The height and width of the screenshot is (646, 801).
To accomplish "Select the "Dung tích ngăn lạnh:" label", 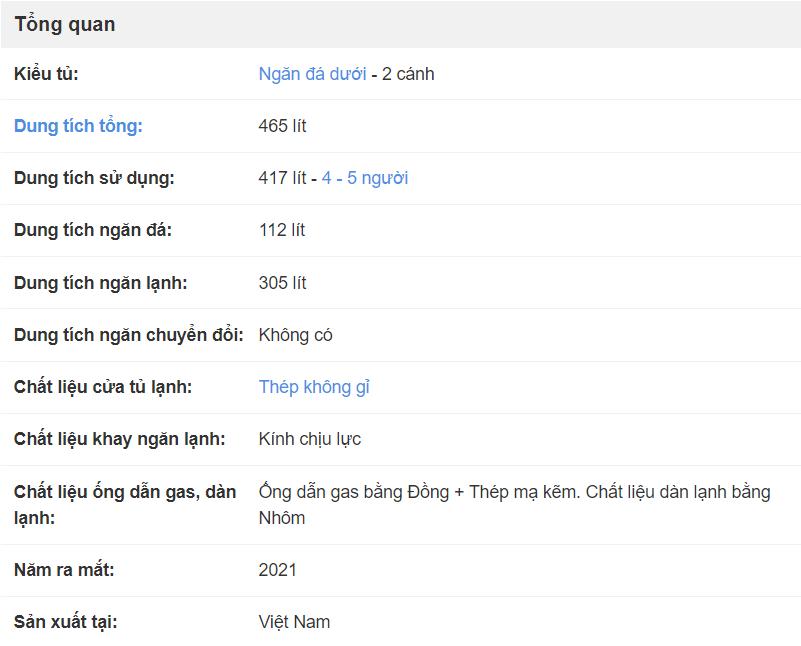I will 100,283.
